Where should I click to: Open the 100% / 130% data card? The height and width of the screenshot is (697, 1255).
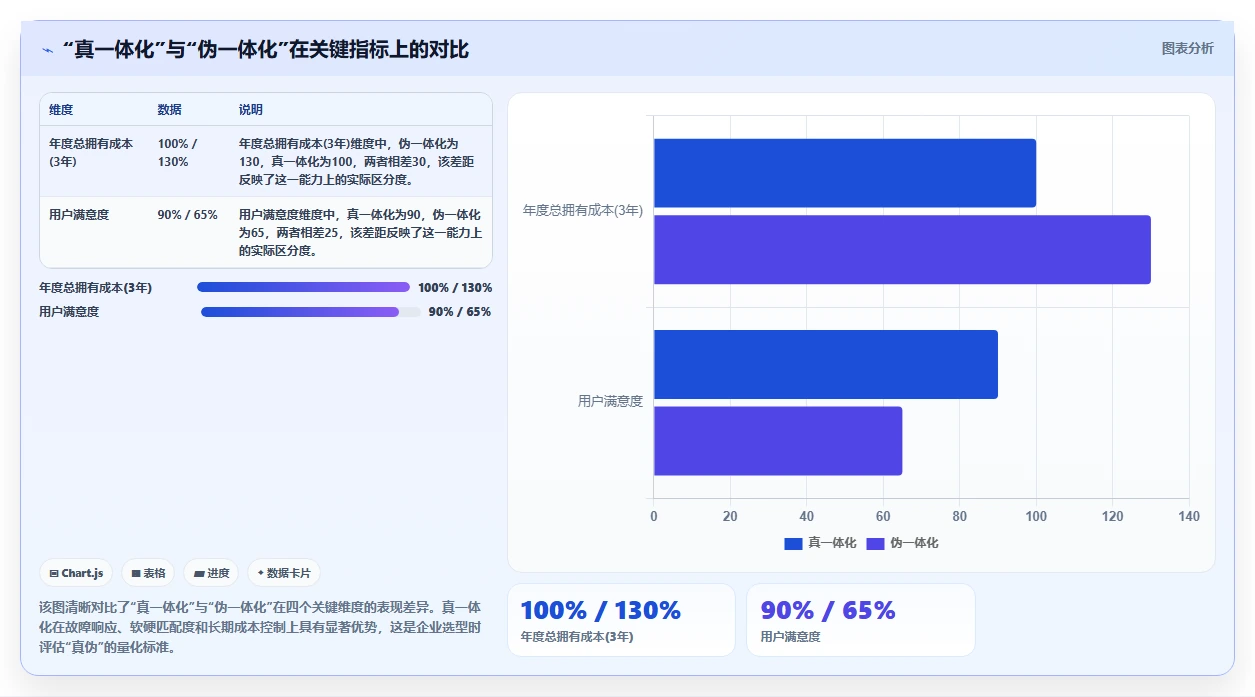pos(621,620)
